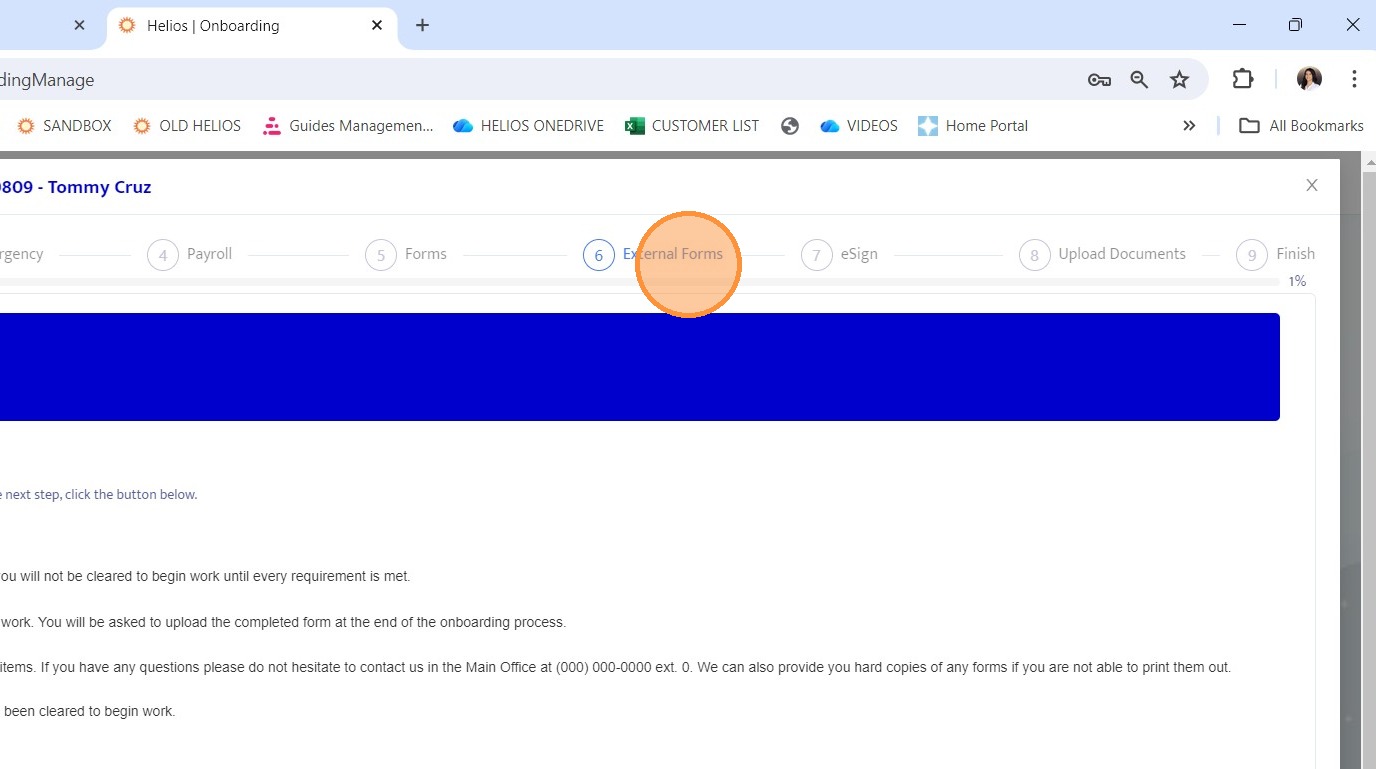Screen dimensions: 1376x769
Task: Click the onboarding progress bar
Action: tap(640, 283)
